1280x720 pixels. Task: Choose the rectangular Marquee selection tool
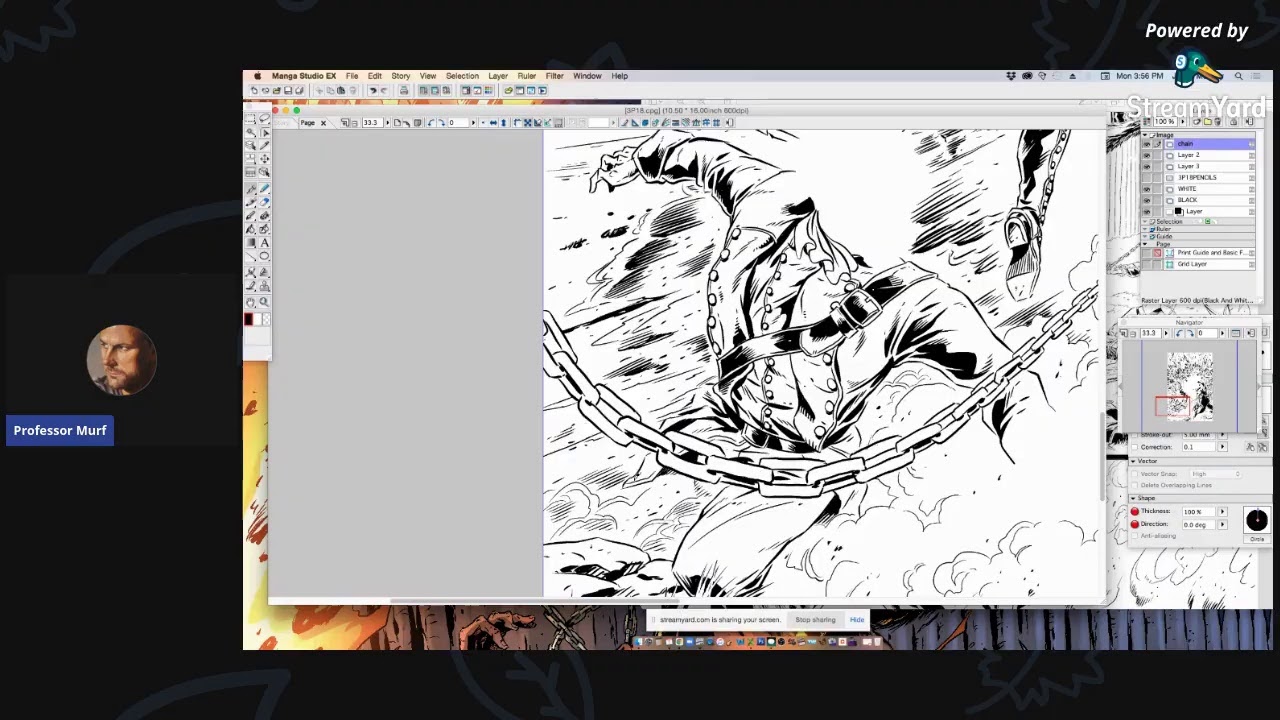pos(251,119)
